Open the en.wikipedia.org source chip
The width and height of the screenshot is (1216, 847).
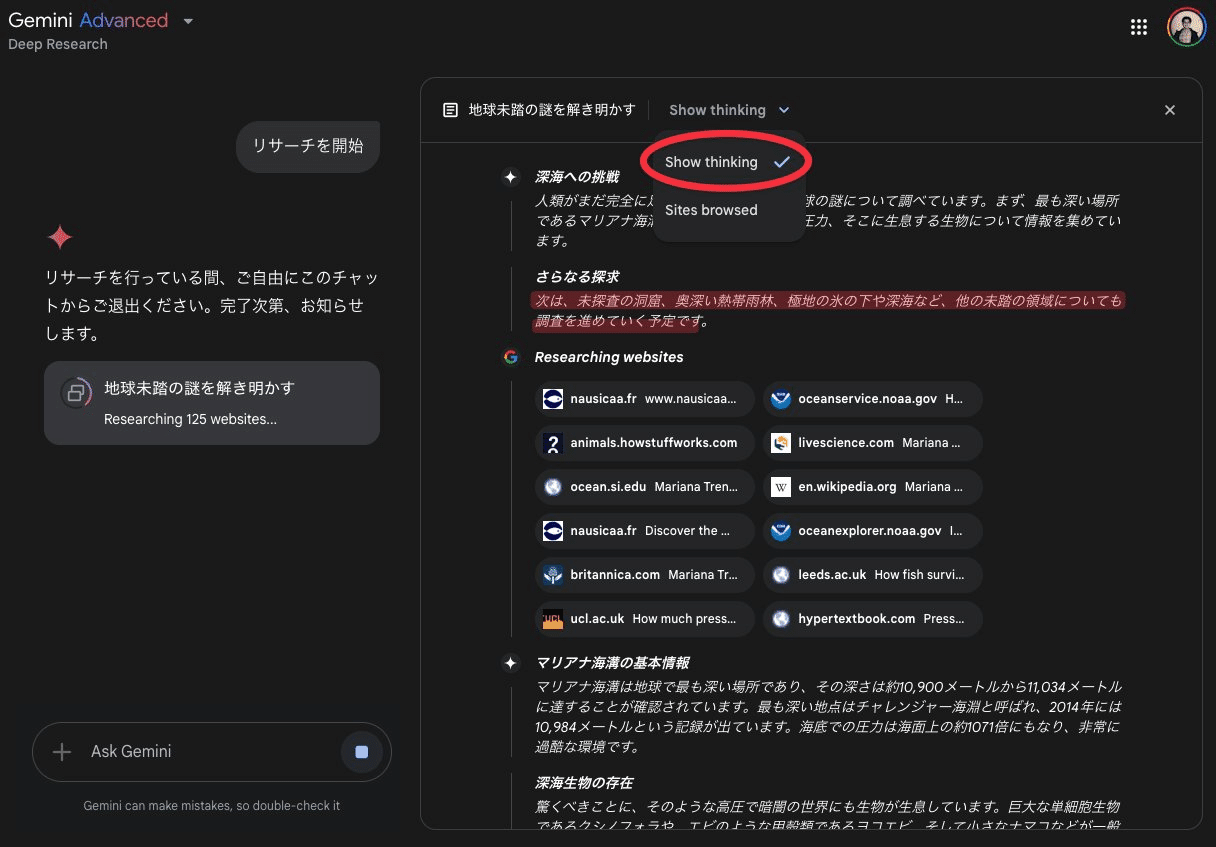point(872,487)
